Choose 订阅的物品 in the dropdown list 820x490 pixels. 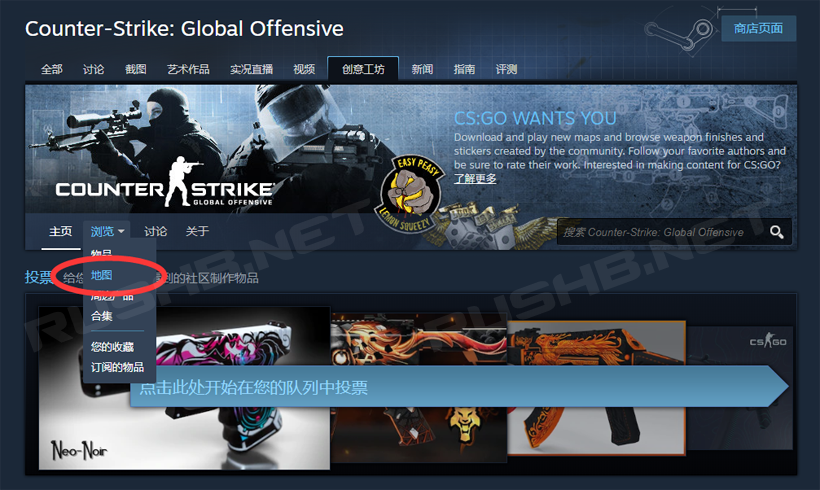click(117, 367)
